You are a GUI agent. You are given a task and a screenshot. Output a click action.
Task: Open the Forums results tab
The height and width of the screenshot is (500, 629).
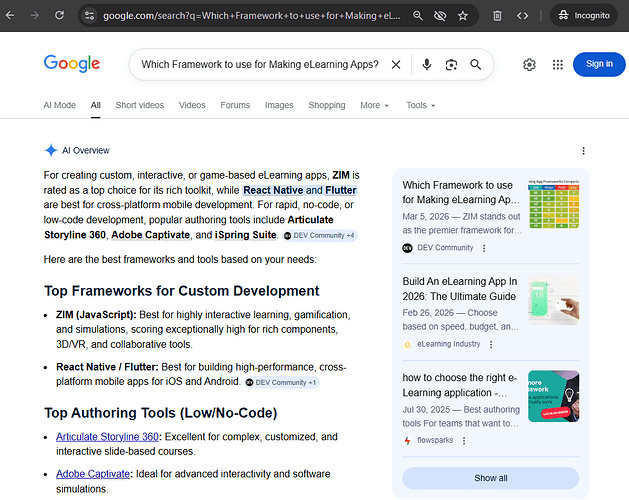(235, 105)
